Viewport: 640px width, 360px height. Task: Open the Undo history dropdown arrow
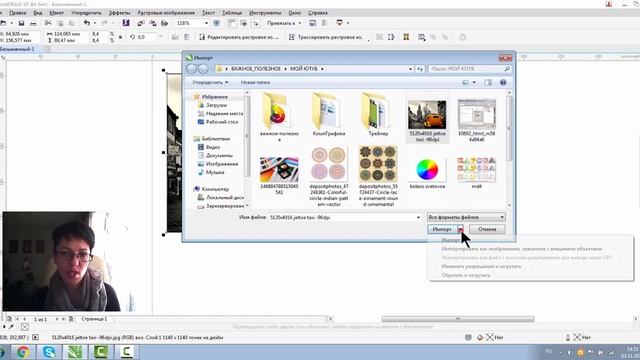(95, 23)
